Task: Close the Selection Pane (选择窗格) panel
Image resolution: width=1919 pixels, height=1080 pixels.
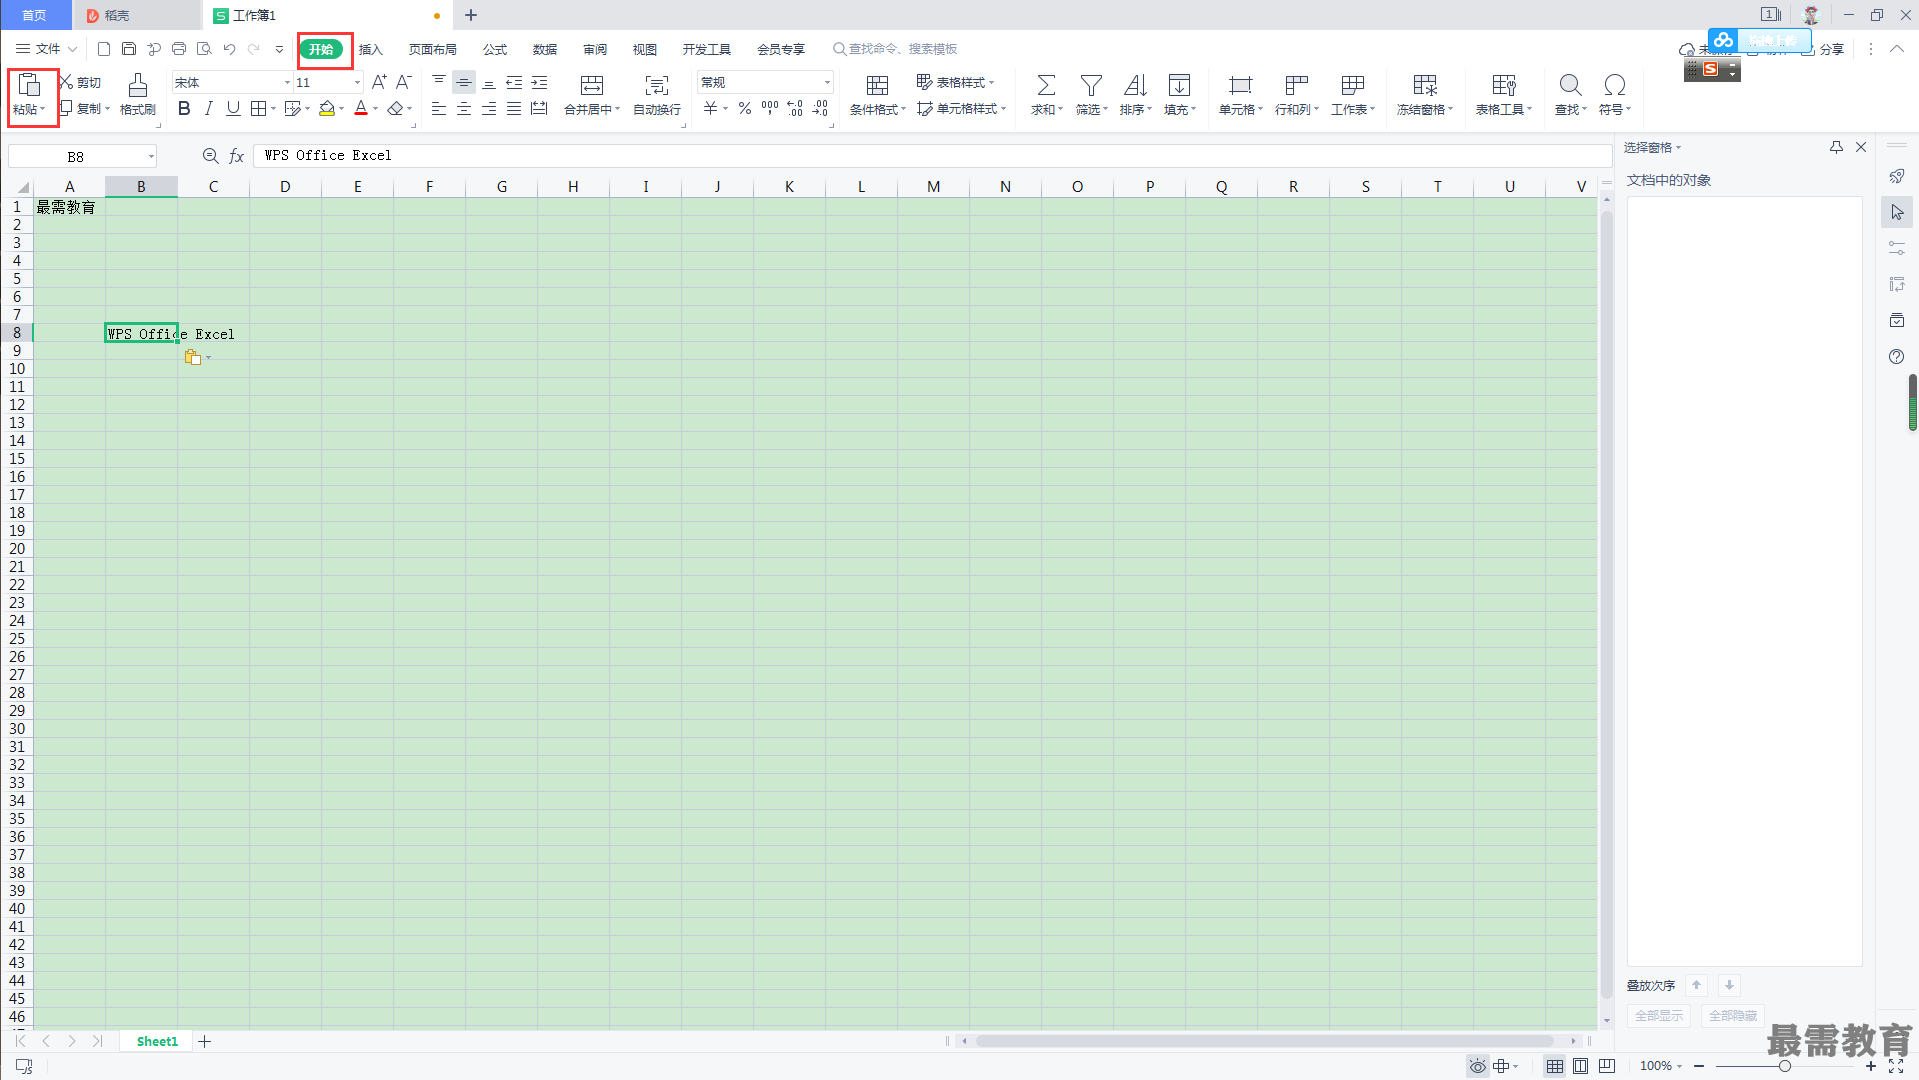Action: (x=1861, y=147)
